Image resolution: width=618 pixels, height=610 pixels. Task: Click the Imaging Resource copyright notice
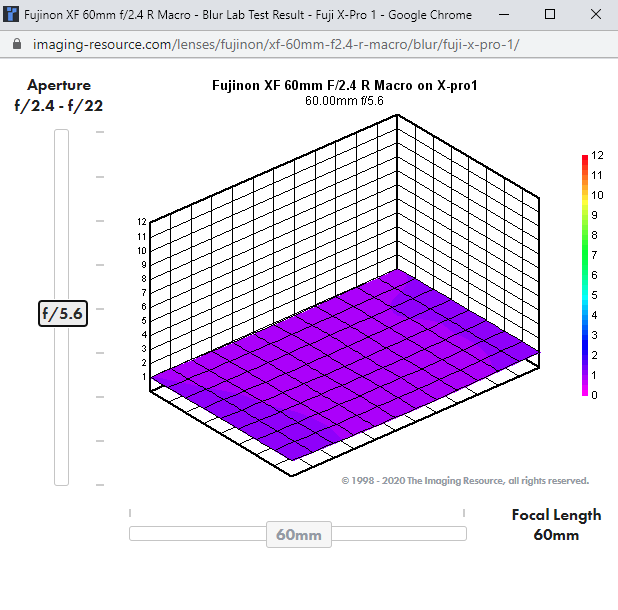pos(465,481)
